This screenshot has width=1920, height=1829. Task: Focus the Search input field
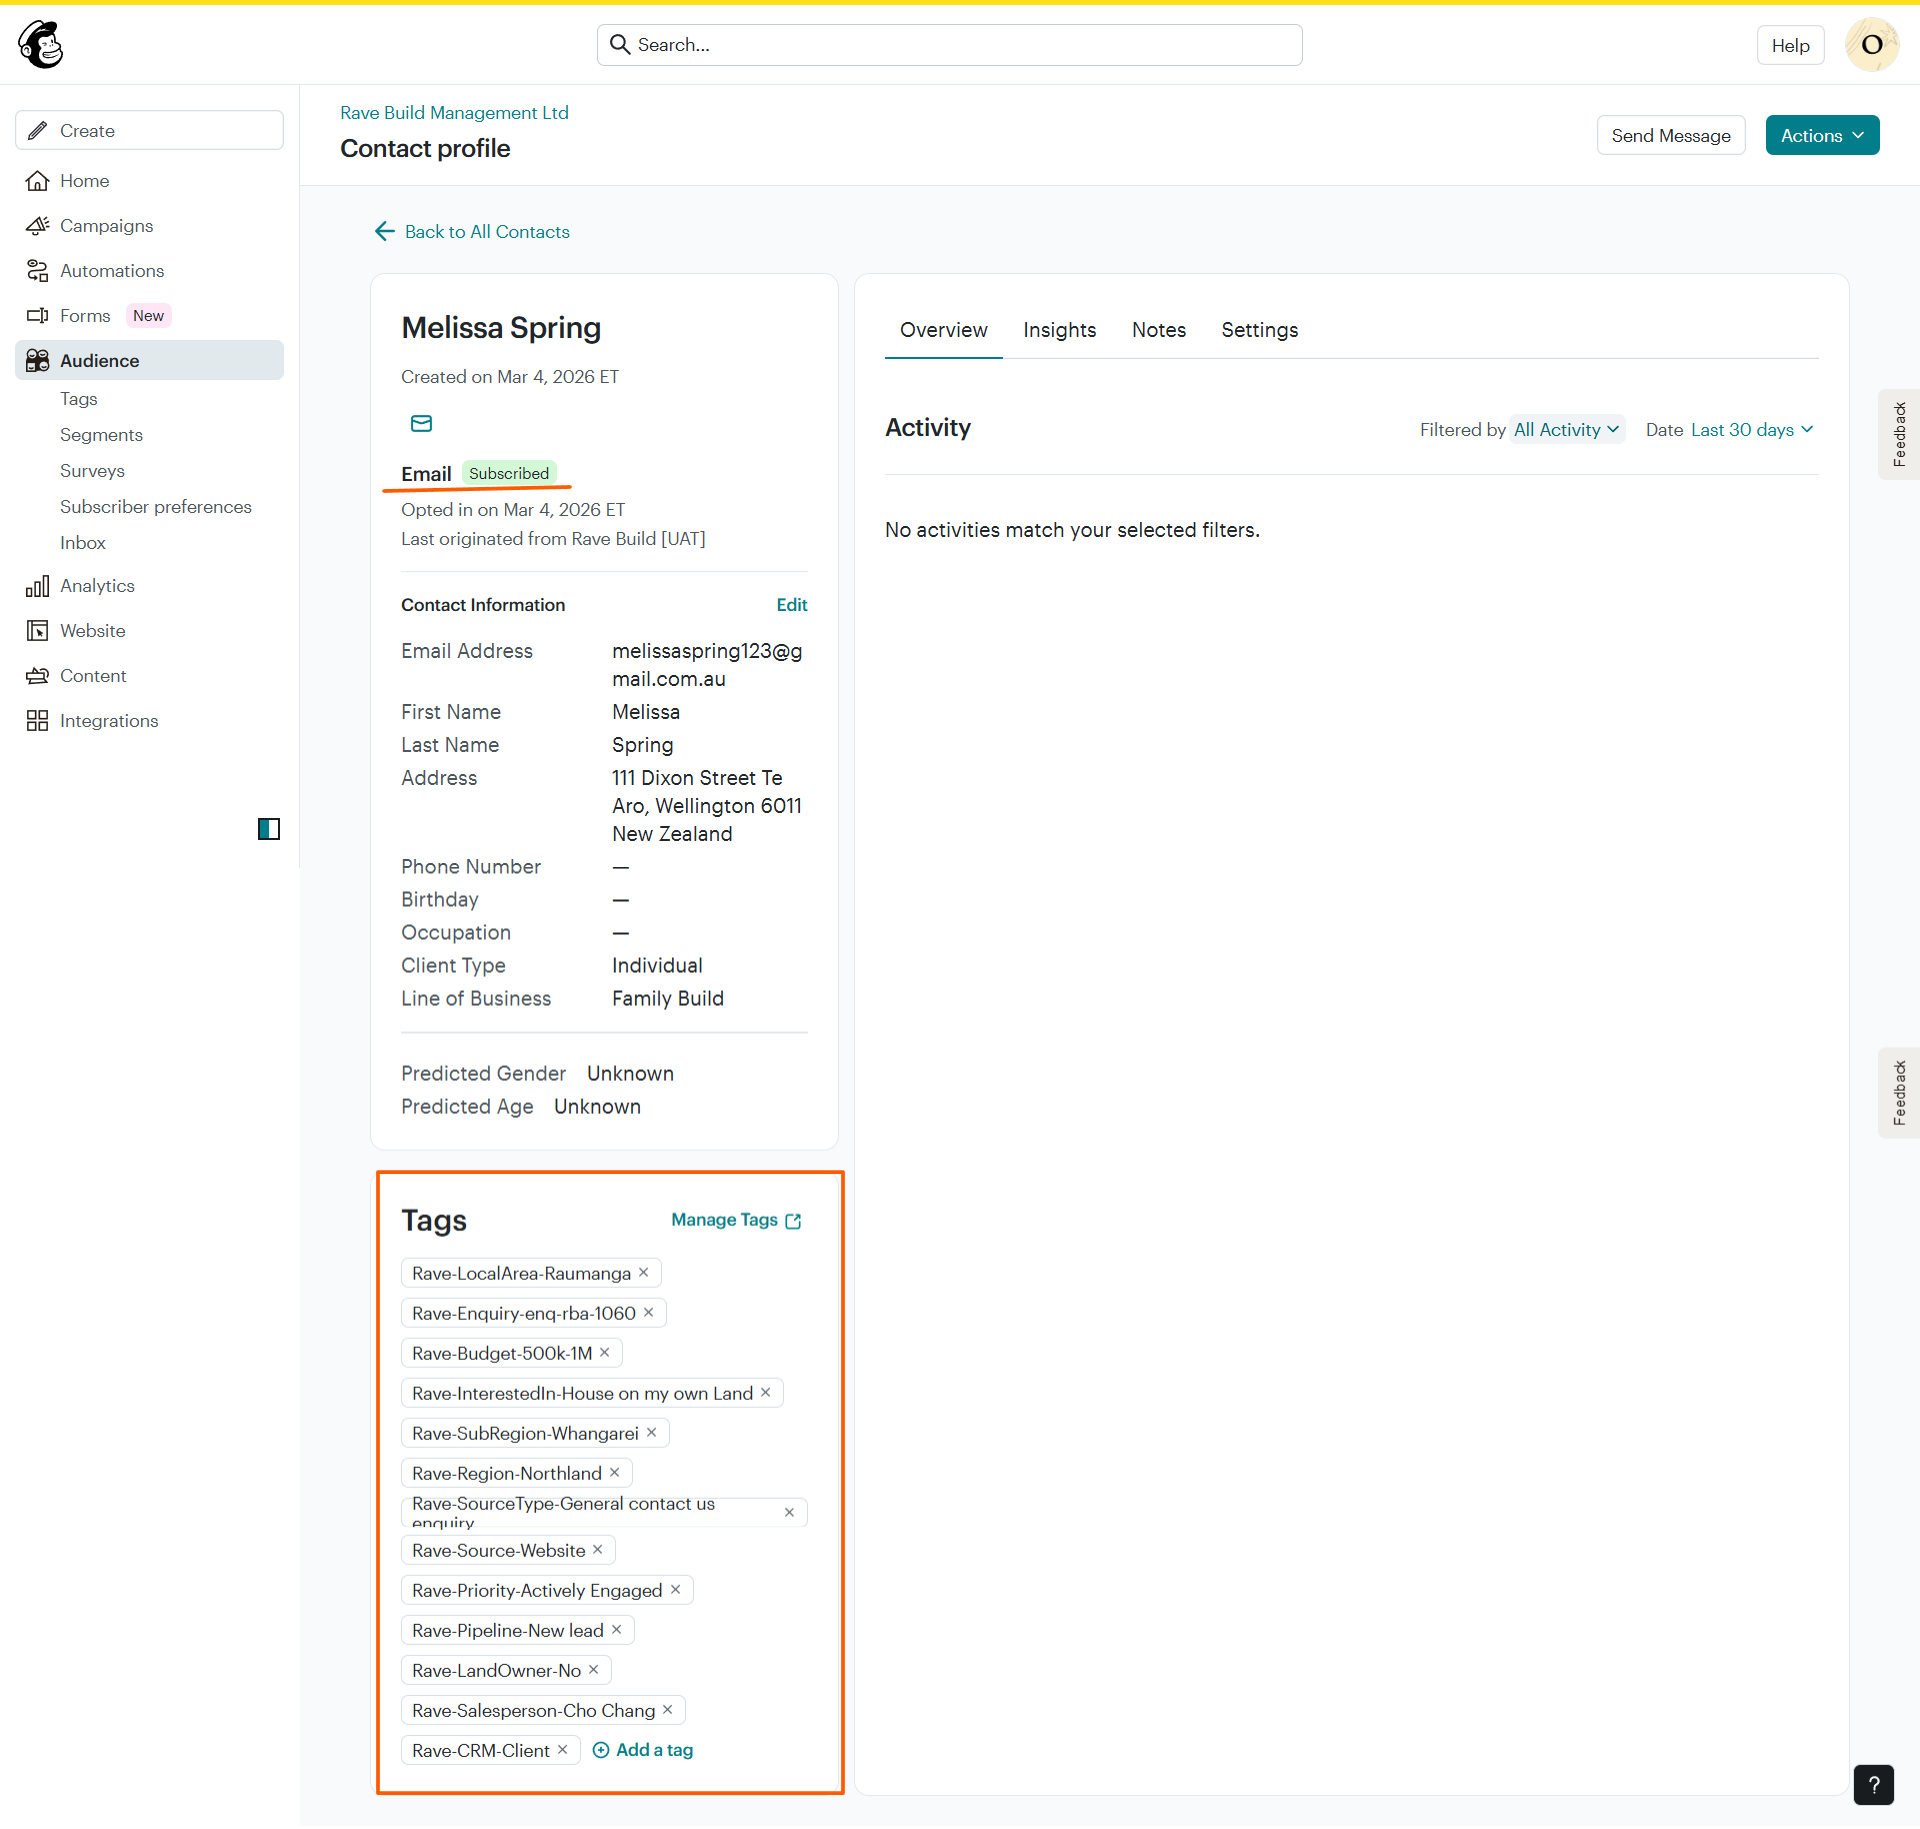(x=950, y=45)
